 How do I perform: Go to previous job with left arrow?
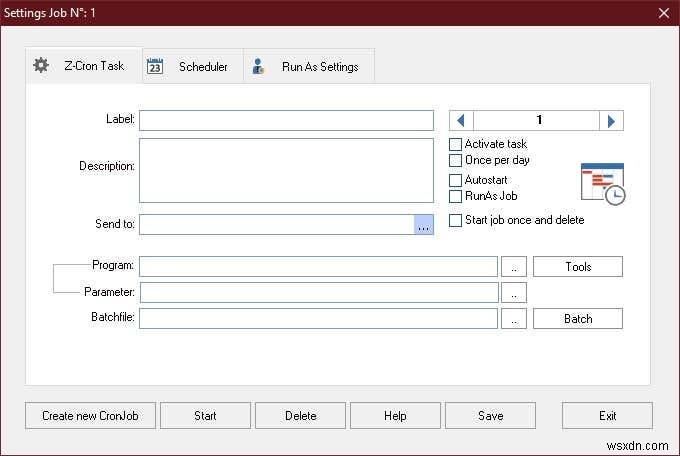[461, 121]
